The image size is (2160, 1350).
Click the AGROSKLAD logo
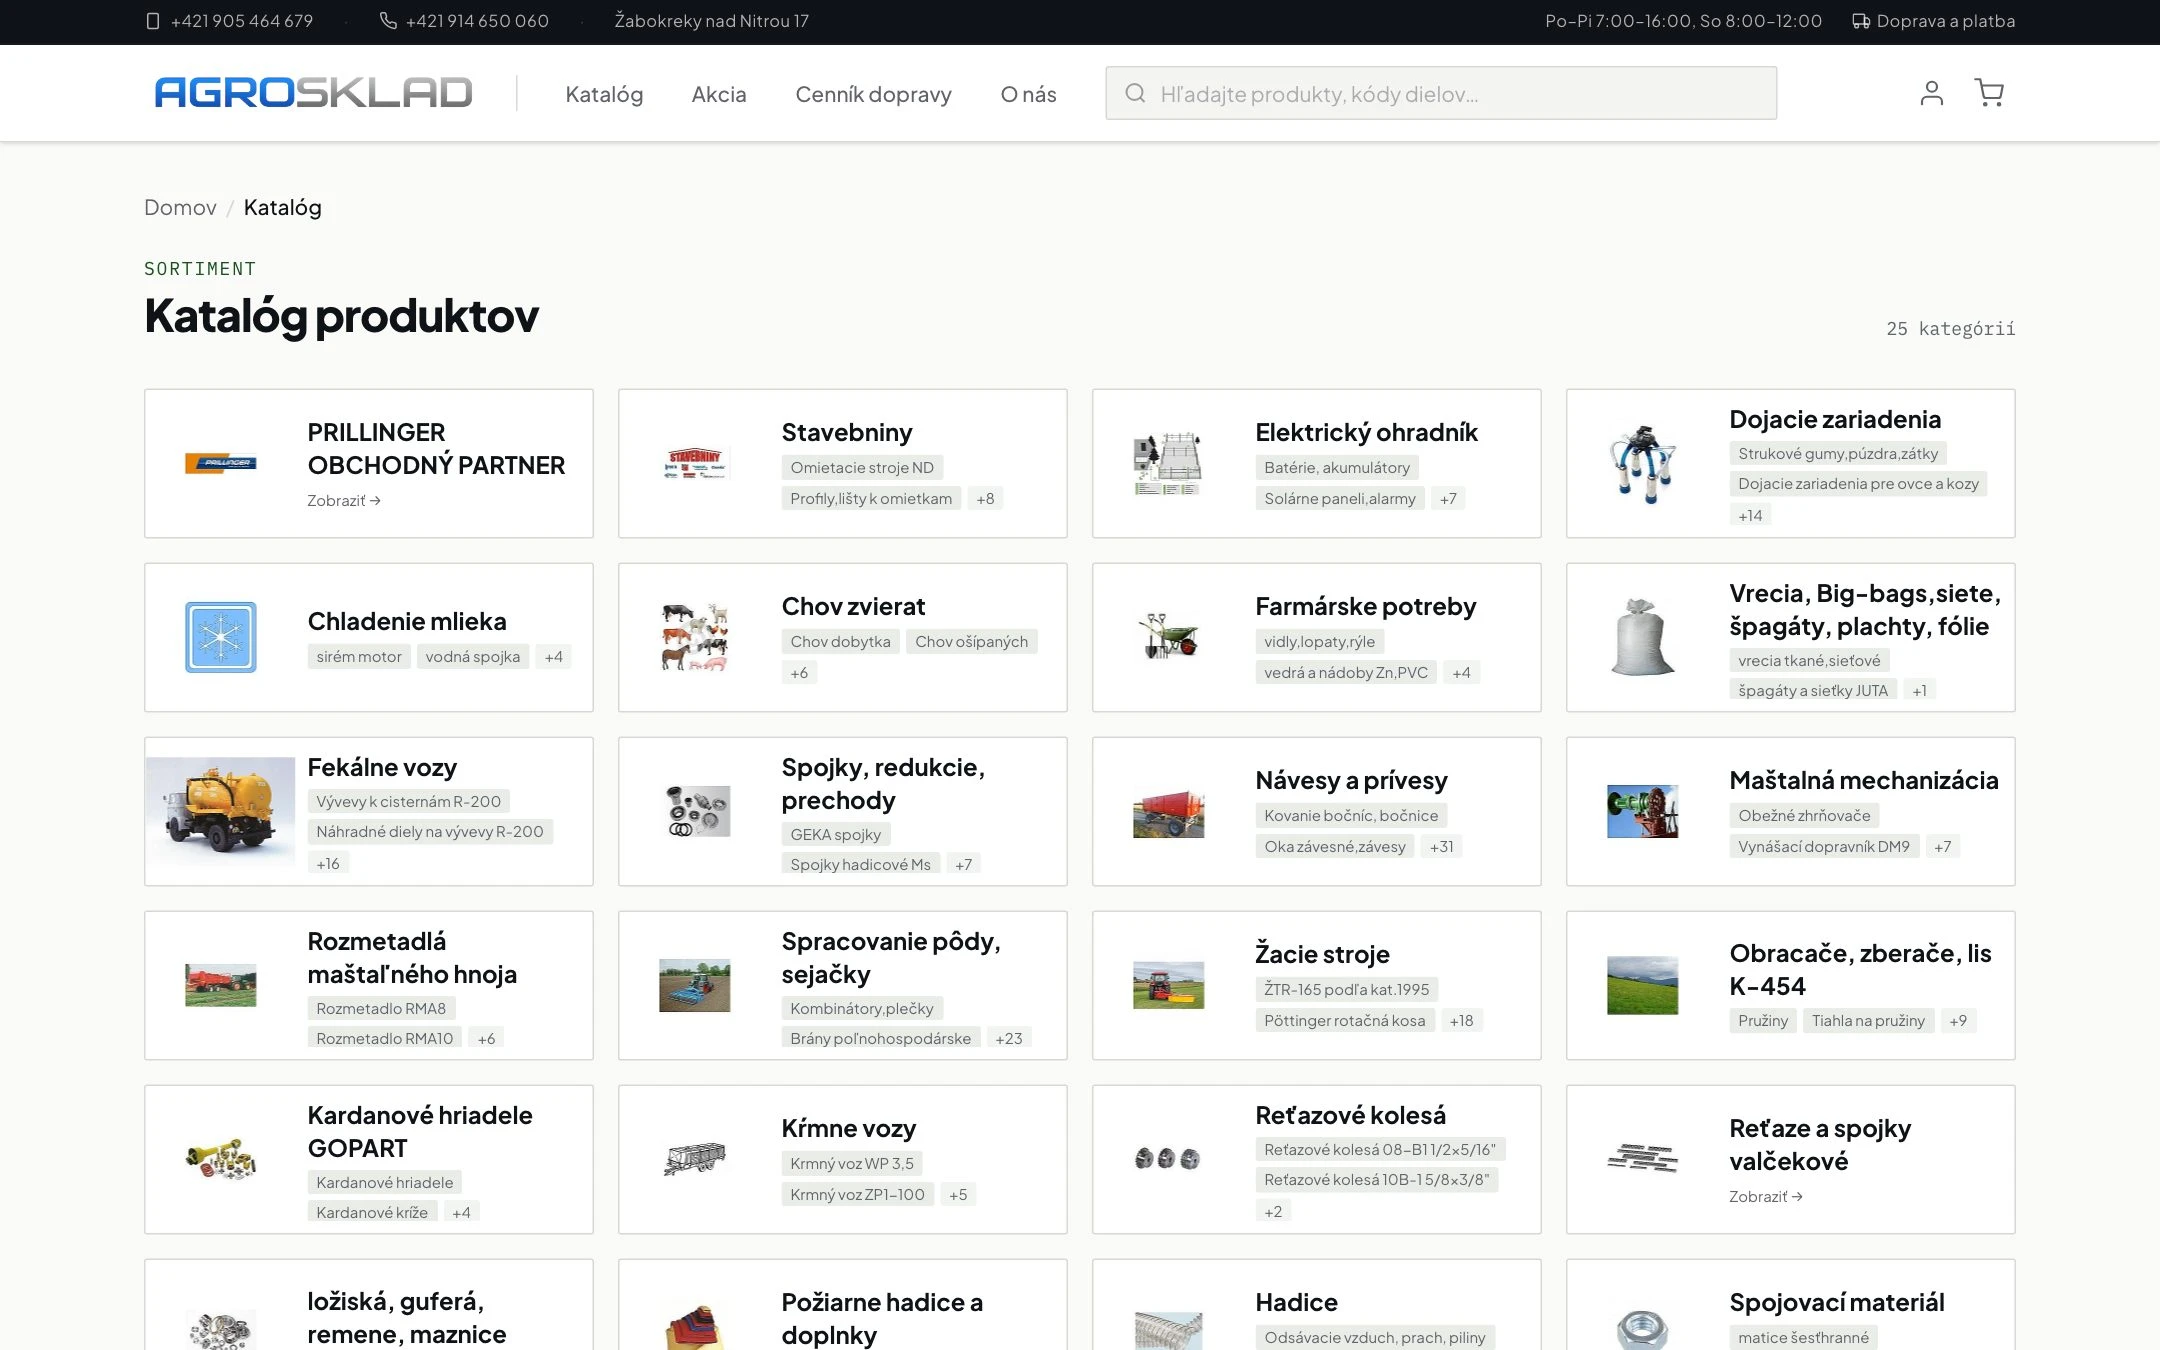313,93
